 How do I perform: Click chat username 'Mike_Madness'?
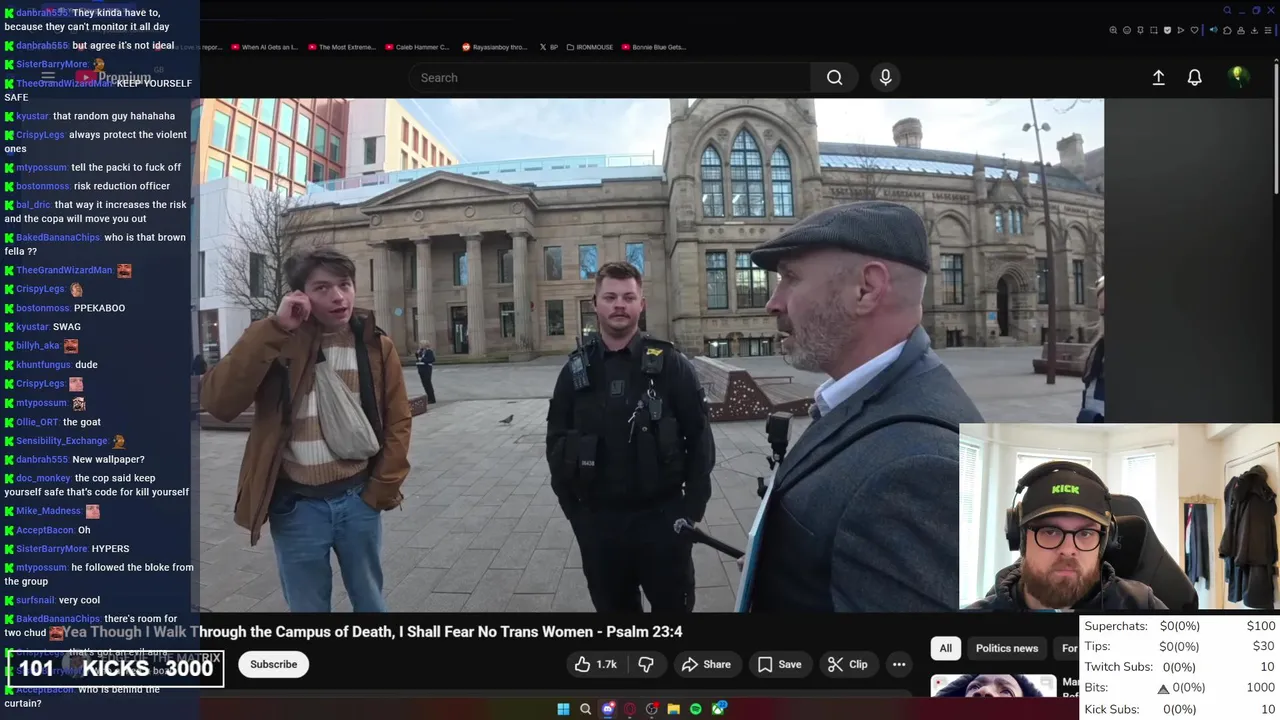tap(48, 511)
